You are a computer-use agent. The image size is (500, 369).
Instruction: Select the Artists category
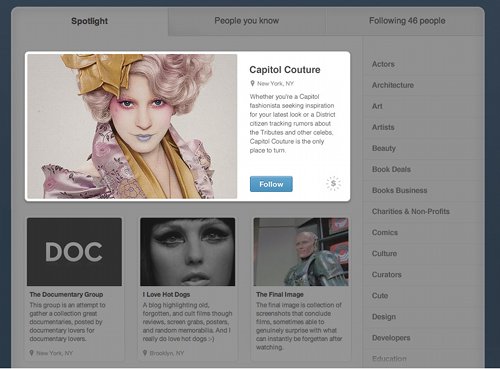[423, 127]
